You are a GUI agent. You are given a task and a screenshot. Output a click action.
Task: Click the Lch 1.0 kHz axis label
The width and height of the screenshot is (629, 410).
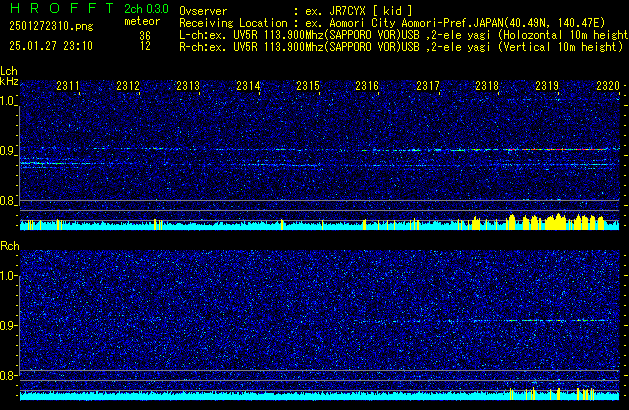point(8,101)
